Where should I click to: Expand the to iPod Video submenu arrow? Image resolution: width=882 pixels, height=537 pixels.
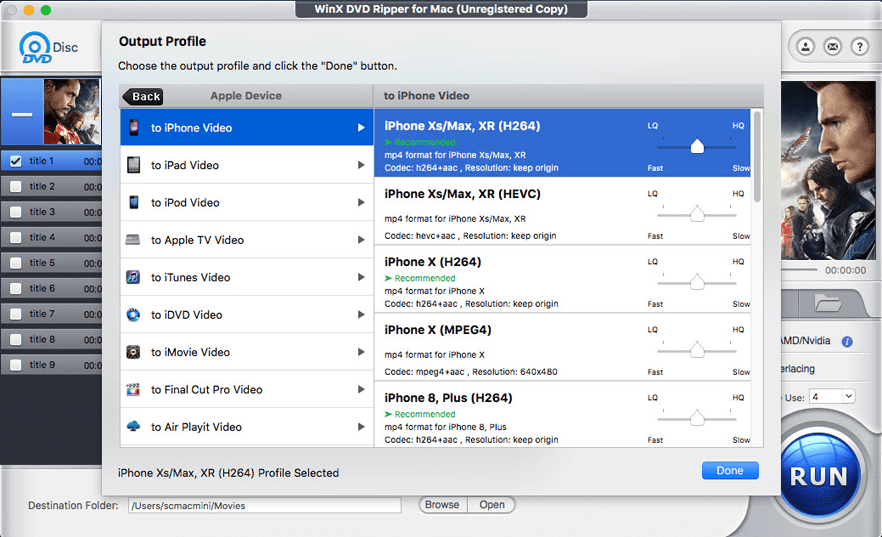coord(361,203)
